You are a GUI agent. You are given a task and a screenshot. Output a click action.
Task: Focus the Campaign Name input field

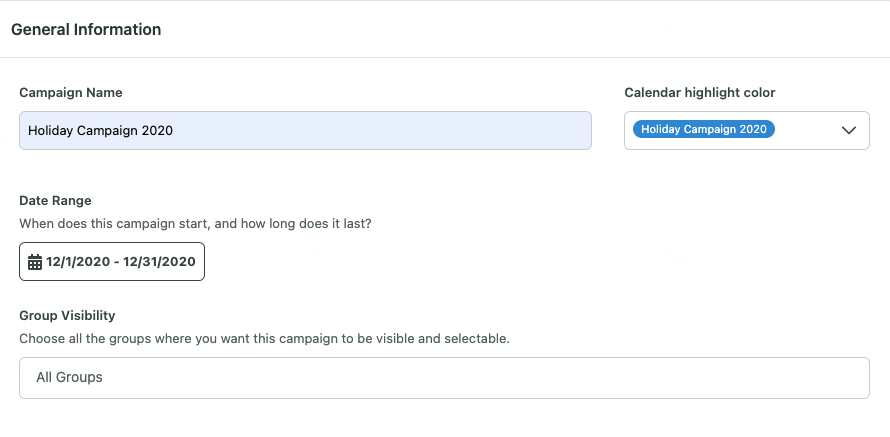pos(305,131)
